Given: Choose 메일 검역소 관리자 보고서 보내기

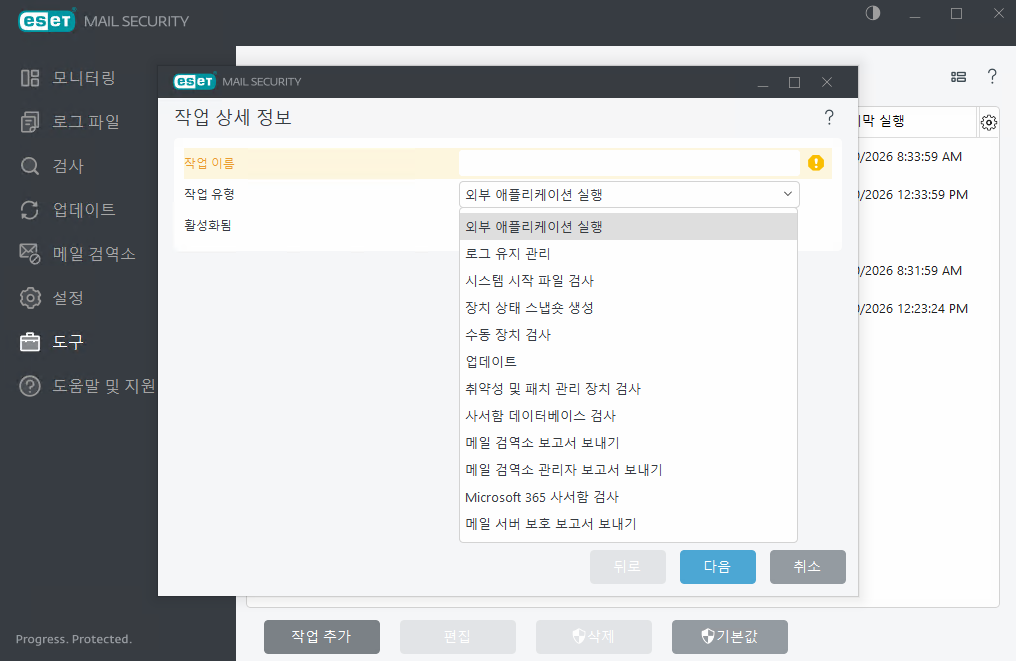Looking at the screenshot, I should (628, 470).
